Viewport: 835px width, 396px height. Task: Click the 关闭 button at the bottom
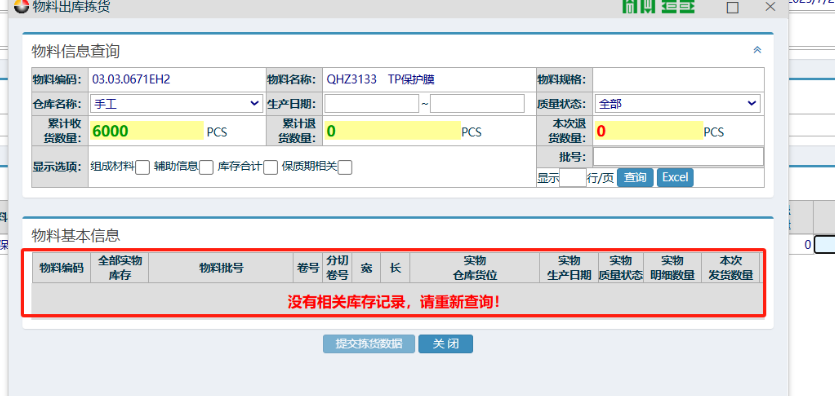pyautogui.click(x=446, y=344)
